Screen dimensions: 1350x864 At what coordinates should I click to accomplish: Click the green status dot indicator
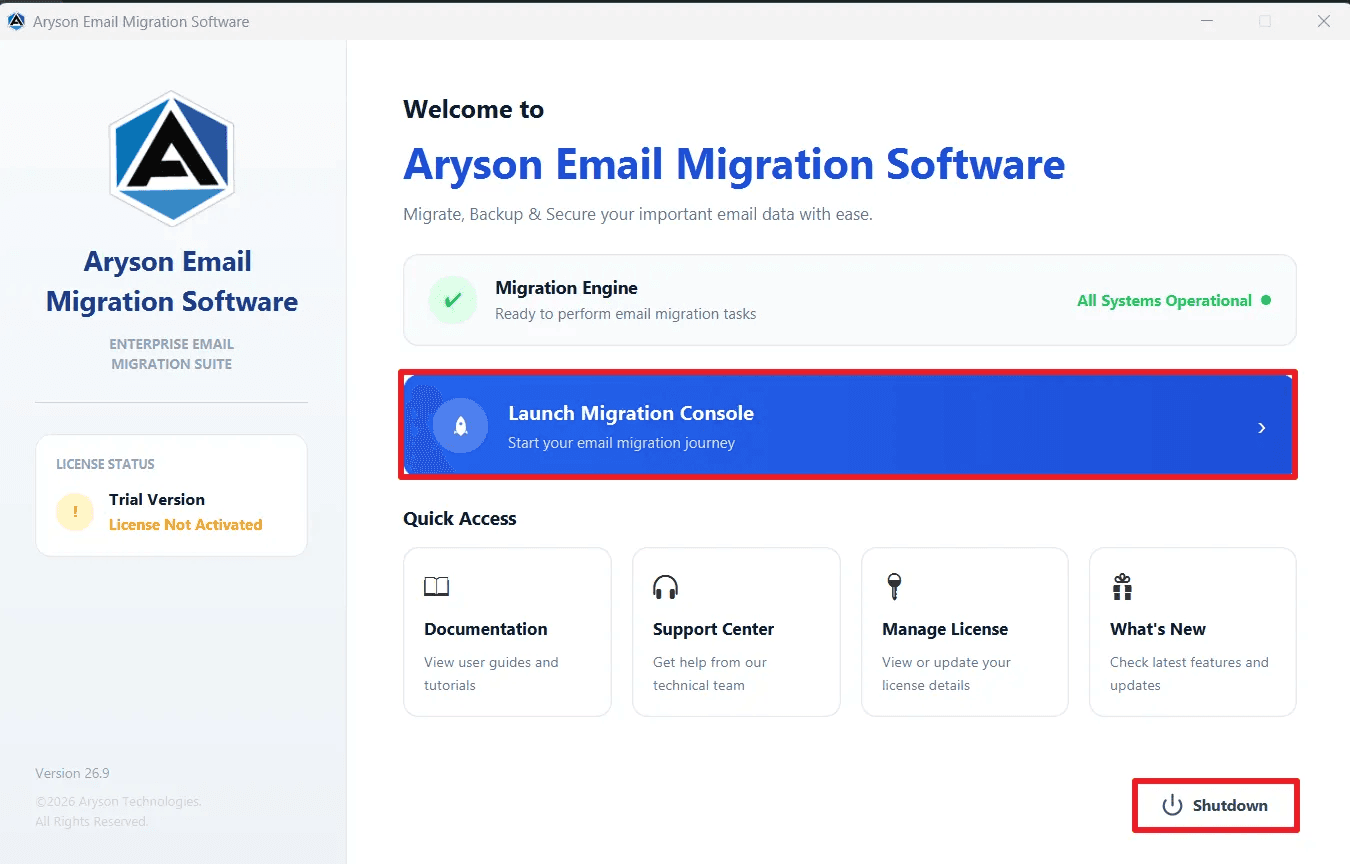[x=1266, y=300]
